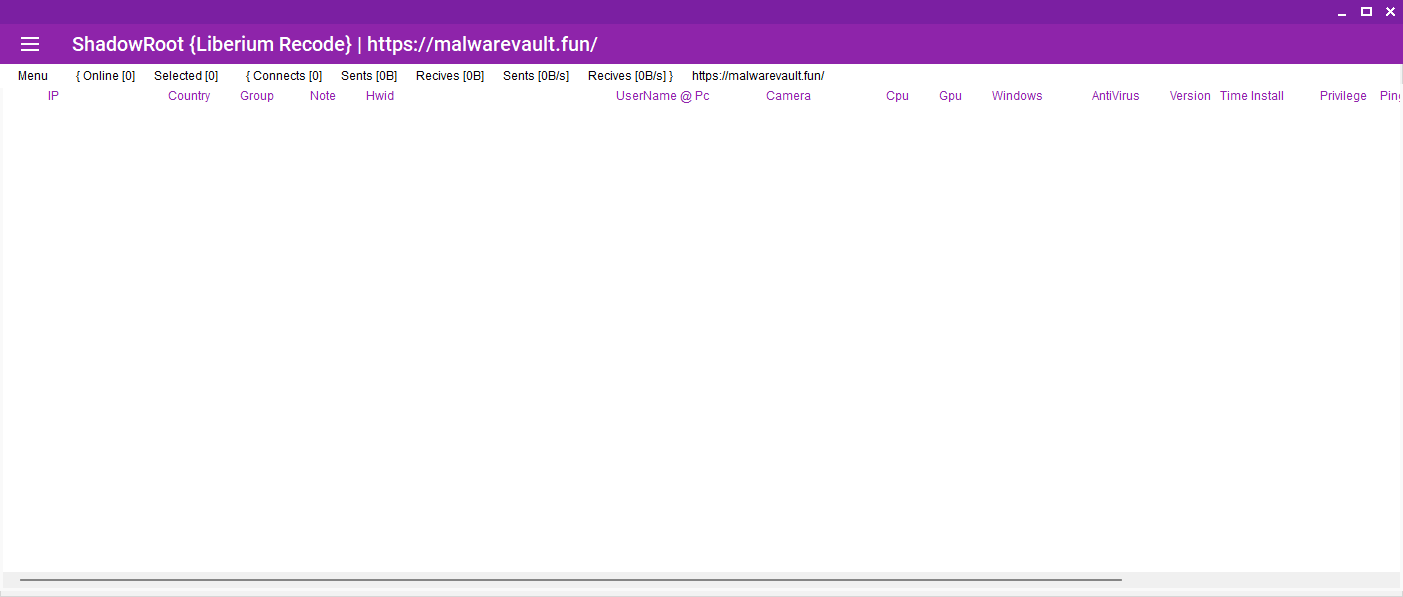Click the horizontal scrollbar at the bottom
Viewport: 1403px width, 597px height.
tap(570, 579)
